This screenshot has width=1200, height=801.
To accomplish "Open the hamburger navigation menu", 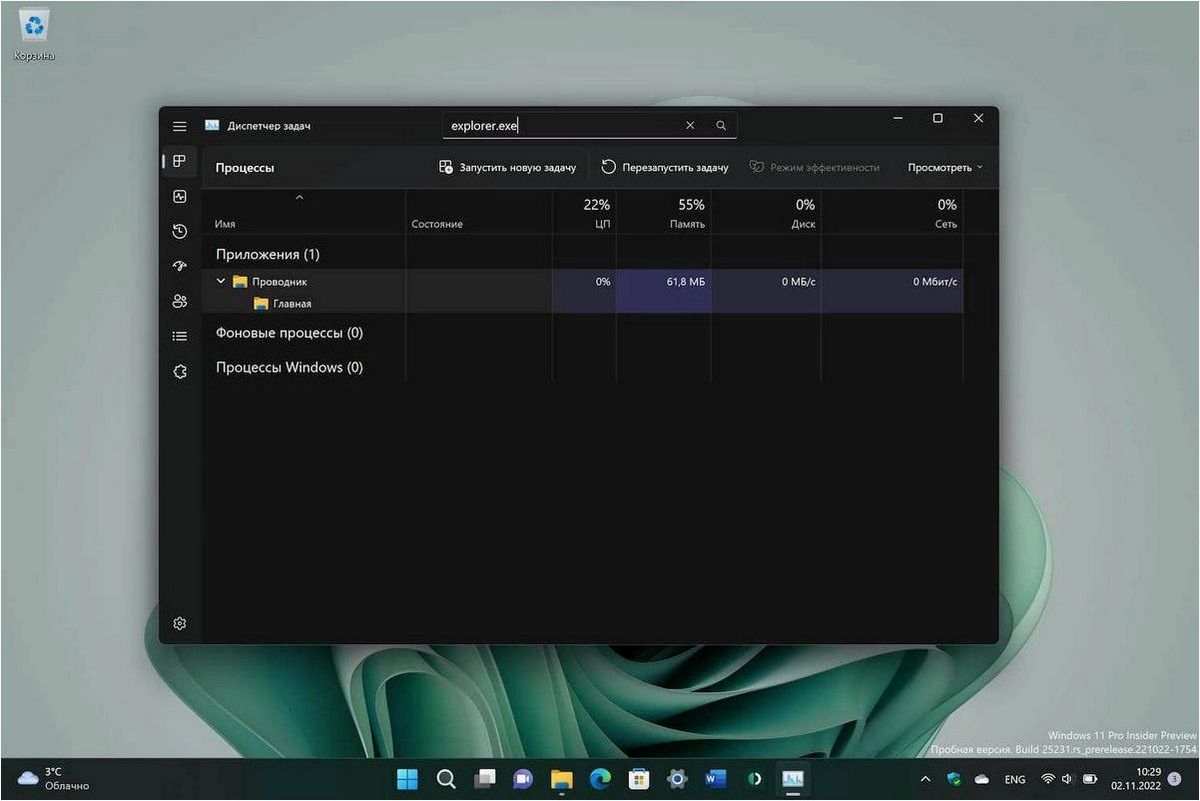I will pyautogui.click(x=180, y=127).
